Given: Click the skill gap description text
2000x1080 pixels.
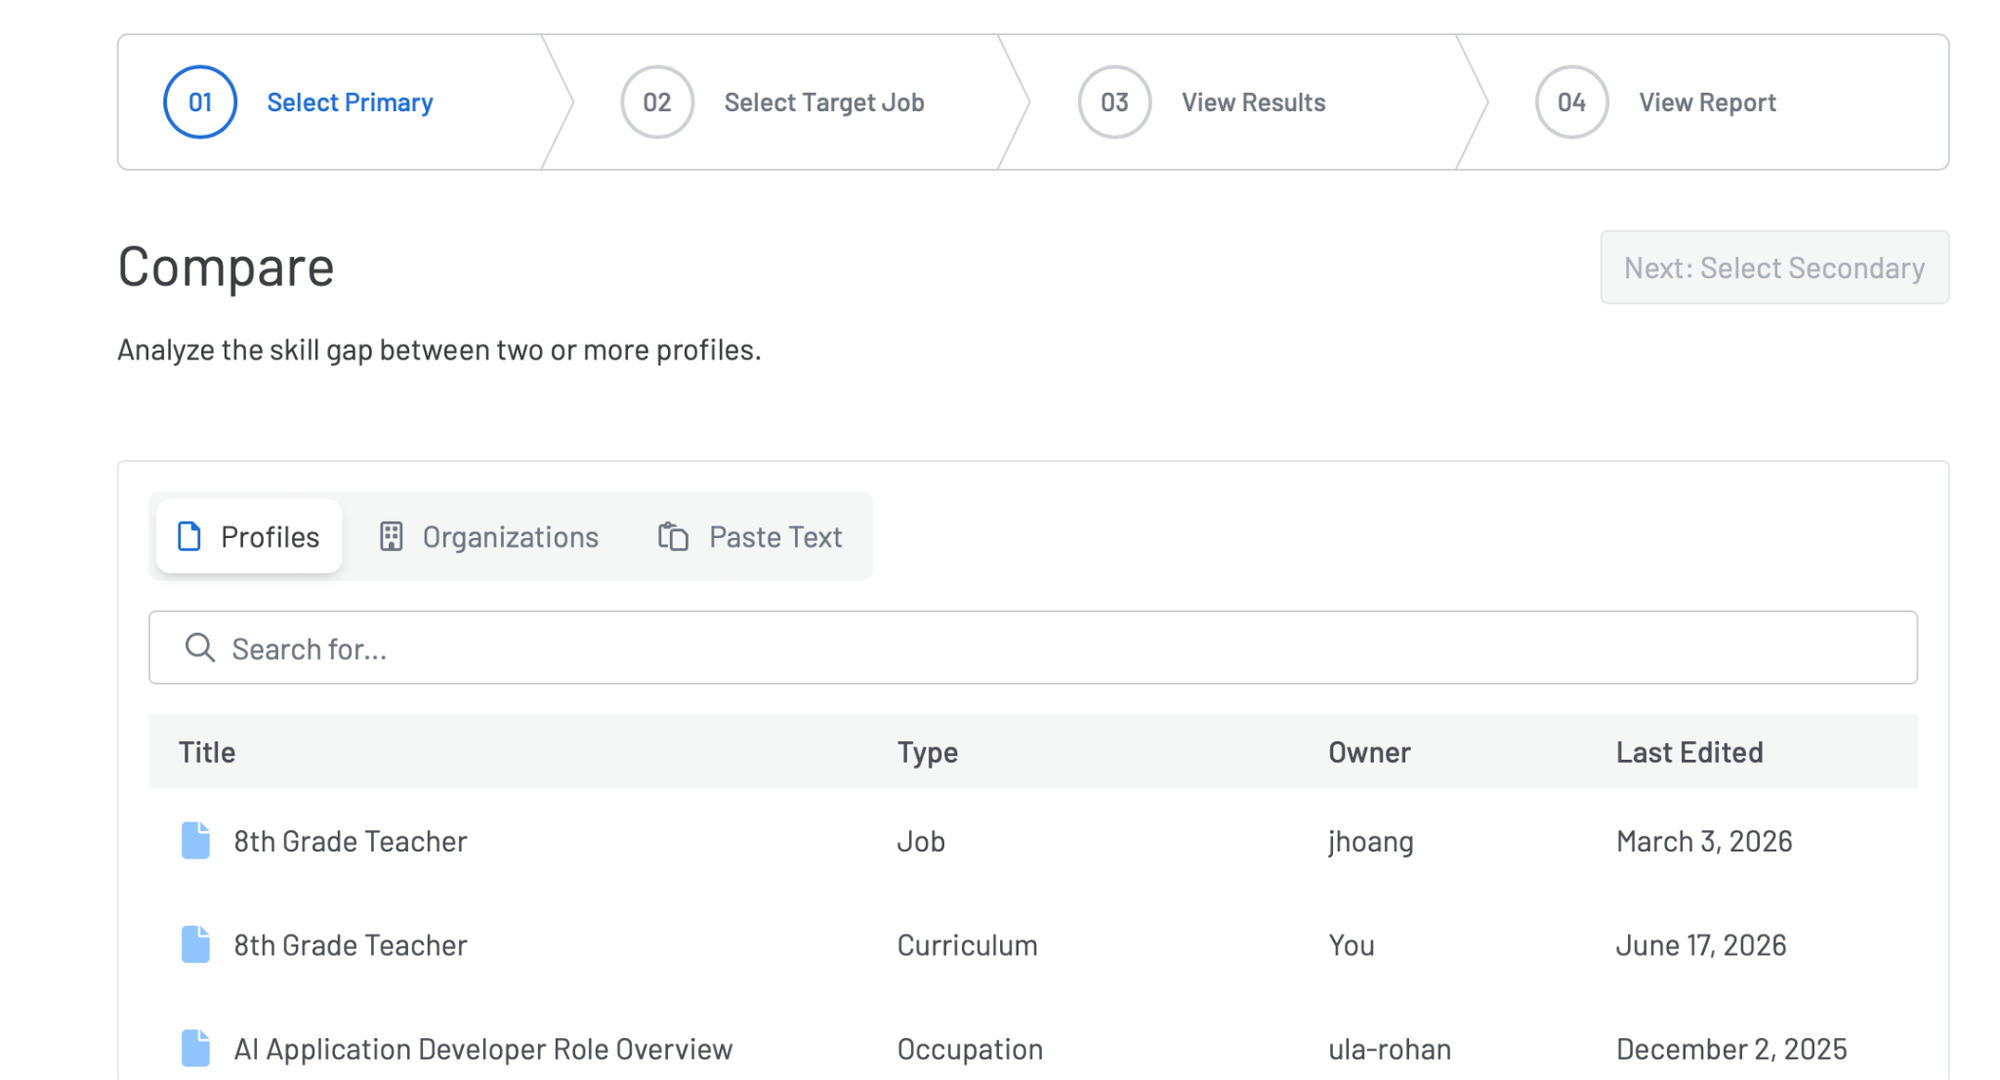Looking at the screenshot, I should 439,350.
